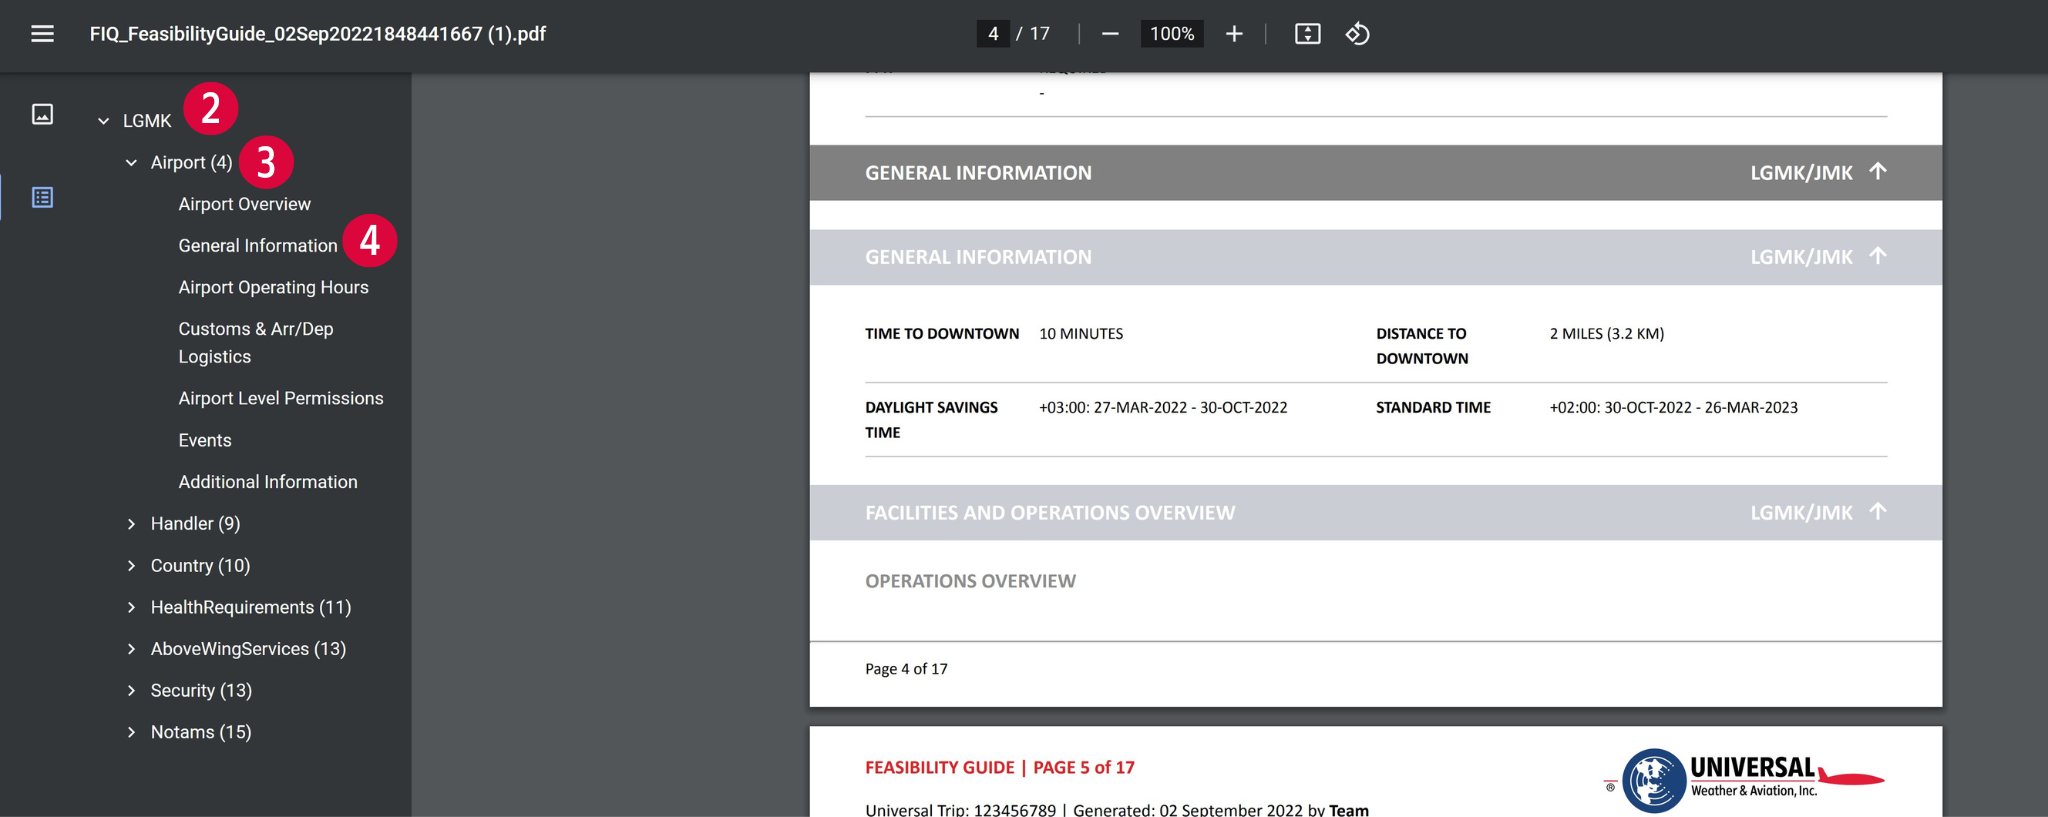
Task: Select the LGMK outline label
Action: pyautogui.click(x=147, y=121)
